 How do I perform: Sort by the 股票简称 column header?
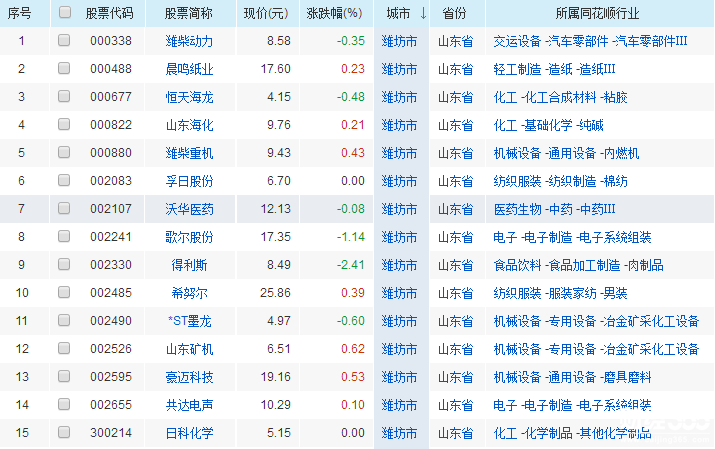188,14
